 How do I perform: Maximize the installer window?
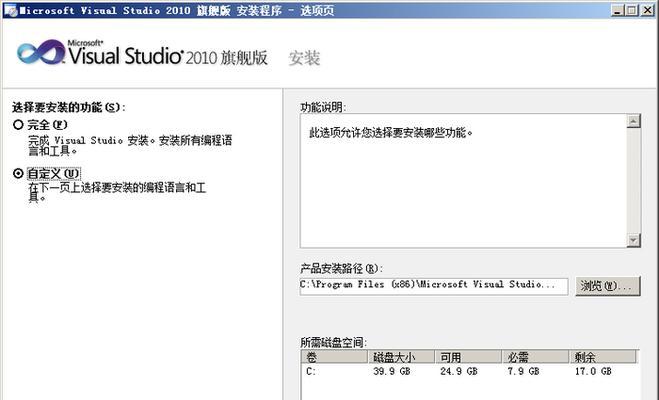click(631, 10)
